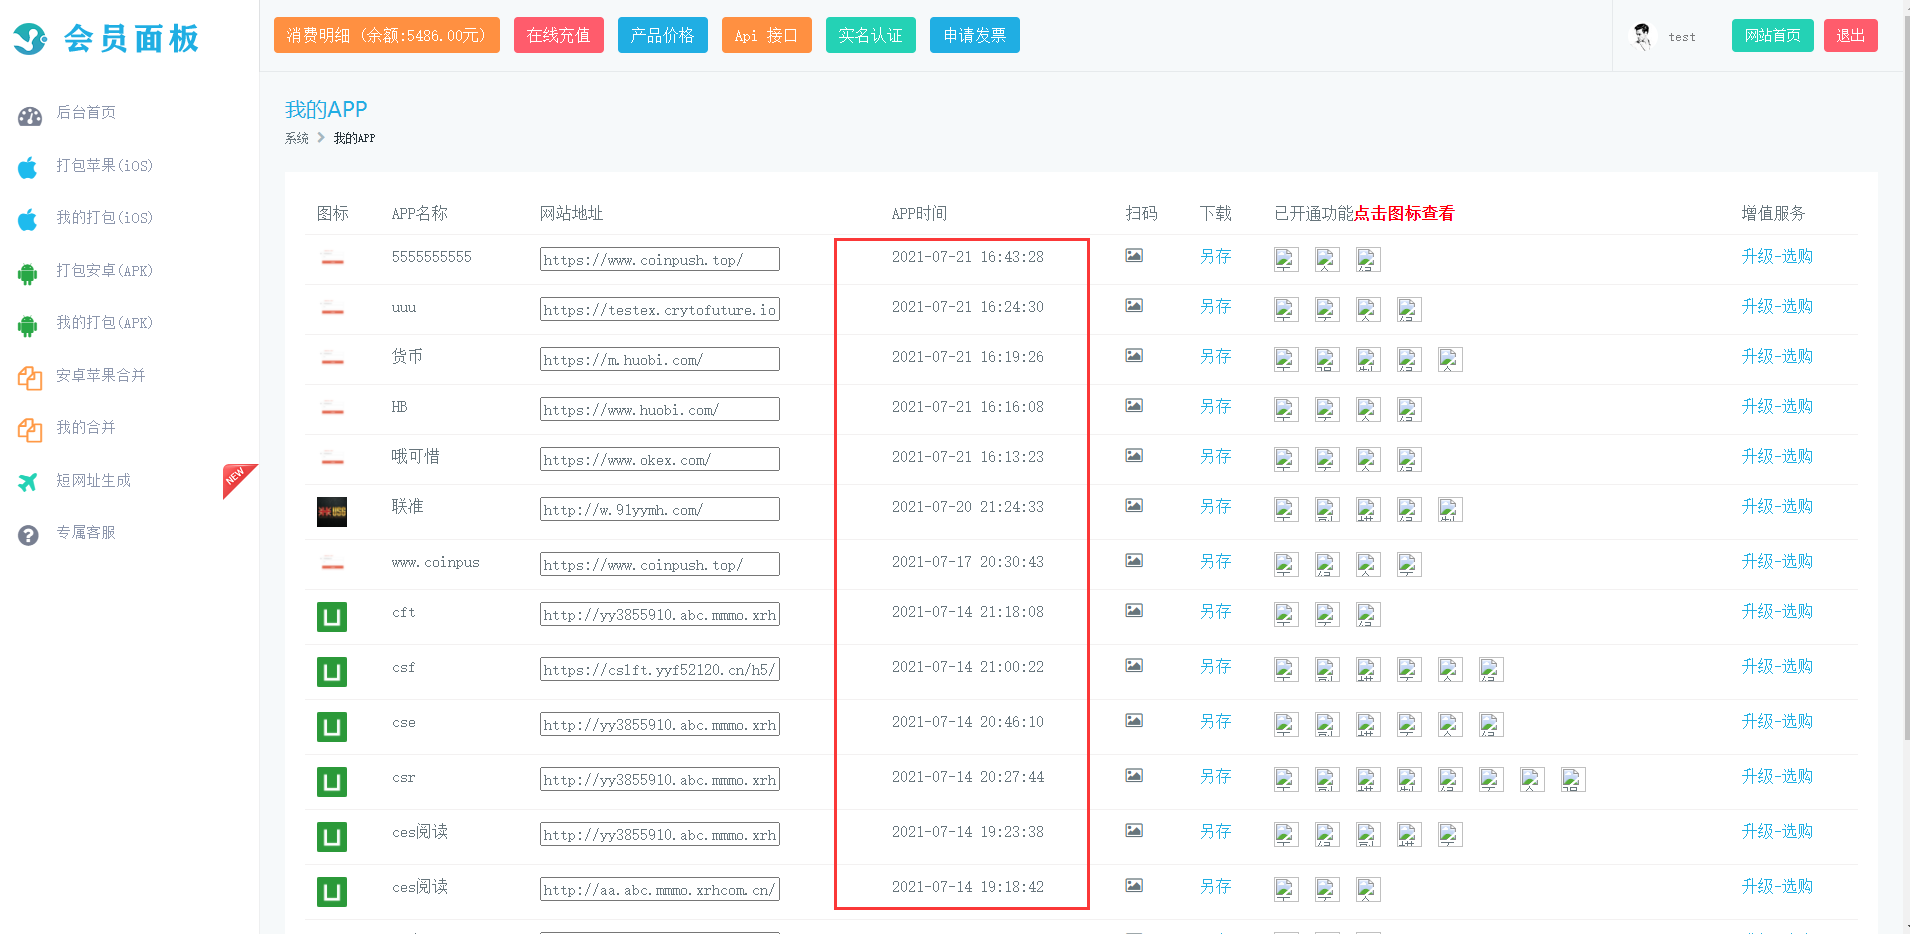
Task: Click the last feature icon in csr row
Action: click(x=1572, y=780)
